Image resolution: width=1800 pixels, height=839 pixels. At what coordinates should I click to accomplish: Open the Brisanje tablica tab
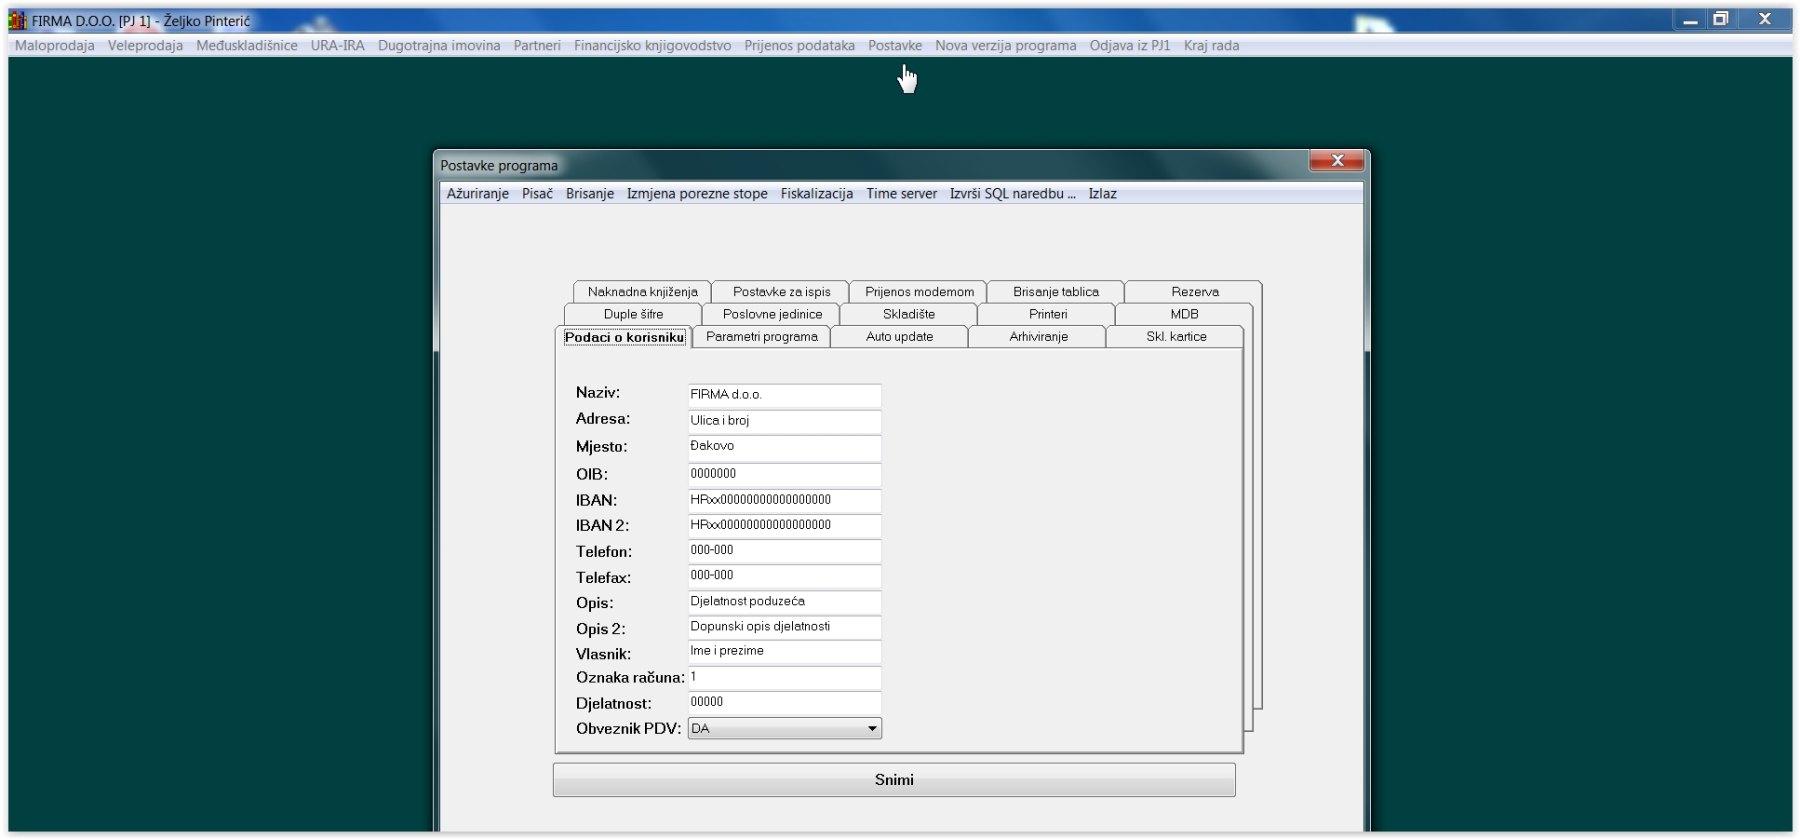(x=1055, y=292)
